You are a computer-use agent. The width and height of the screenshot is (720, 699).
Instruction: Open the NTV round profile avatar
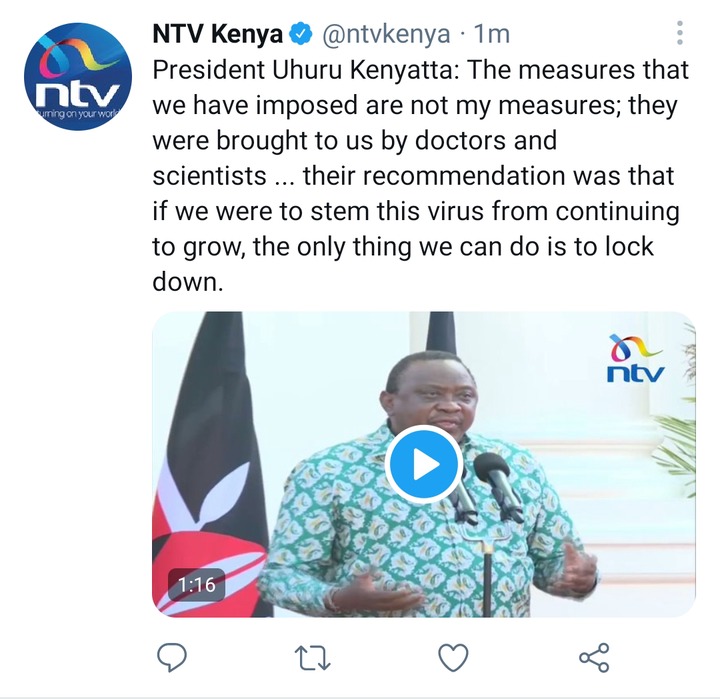[78, 76]
